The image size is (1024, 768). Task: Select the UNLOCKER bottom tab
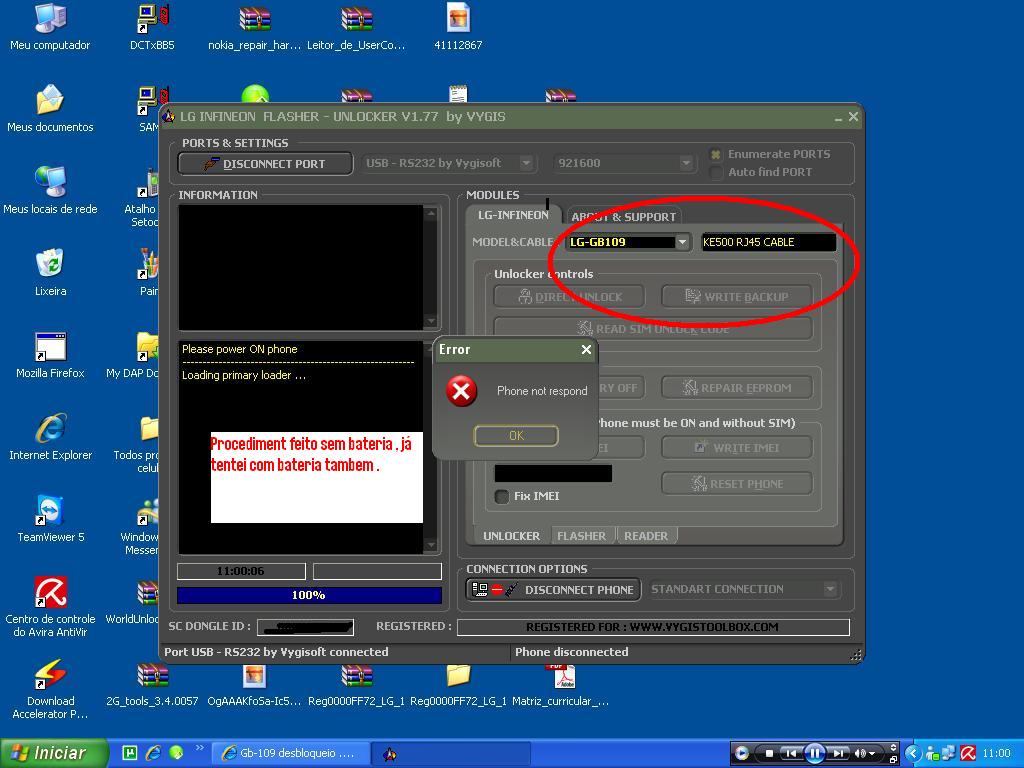point(511,536)
